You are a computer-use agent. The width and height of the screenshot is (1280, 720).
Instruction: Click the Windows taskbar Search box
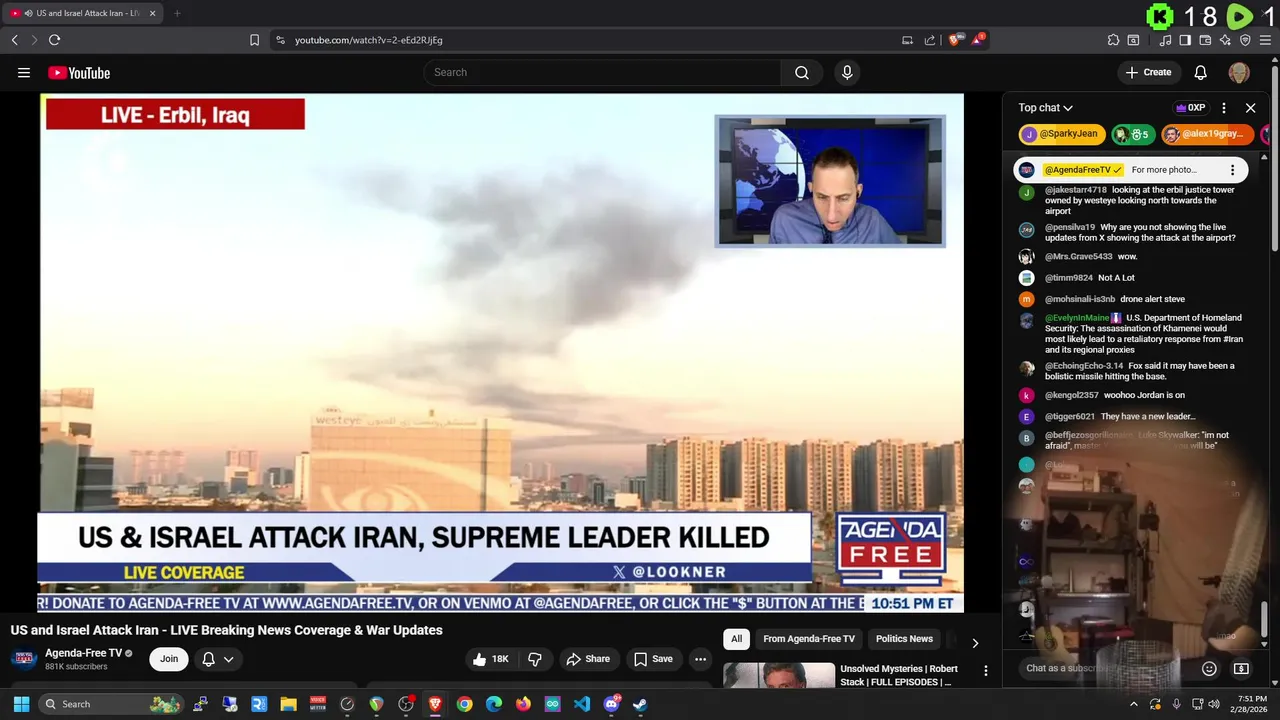coord(112,704)
